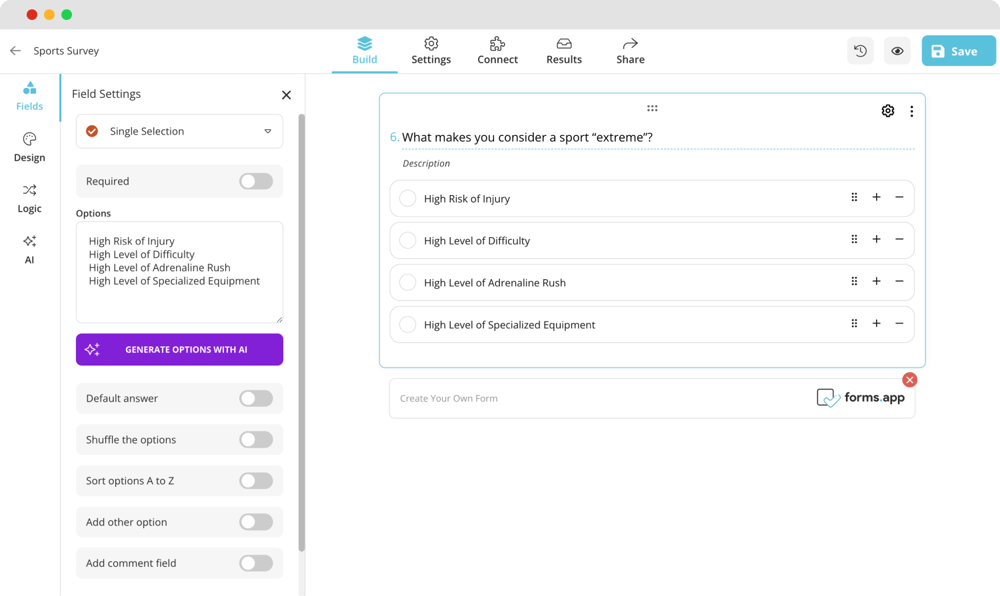This screenshot has height=596, width=1000.
Task: Open the question's settings gear icon
Action: tap(887, 110)
